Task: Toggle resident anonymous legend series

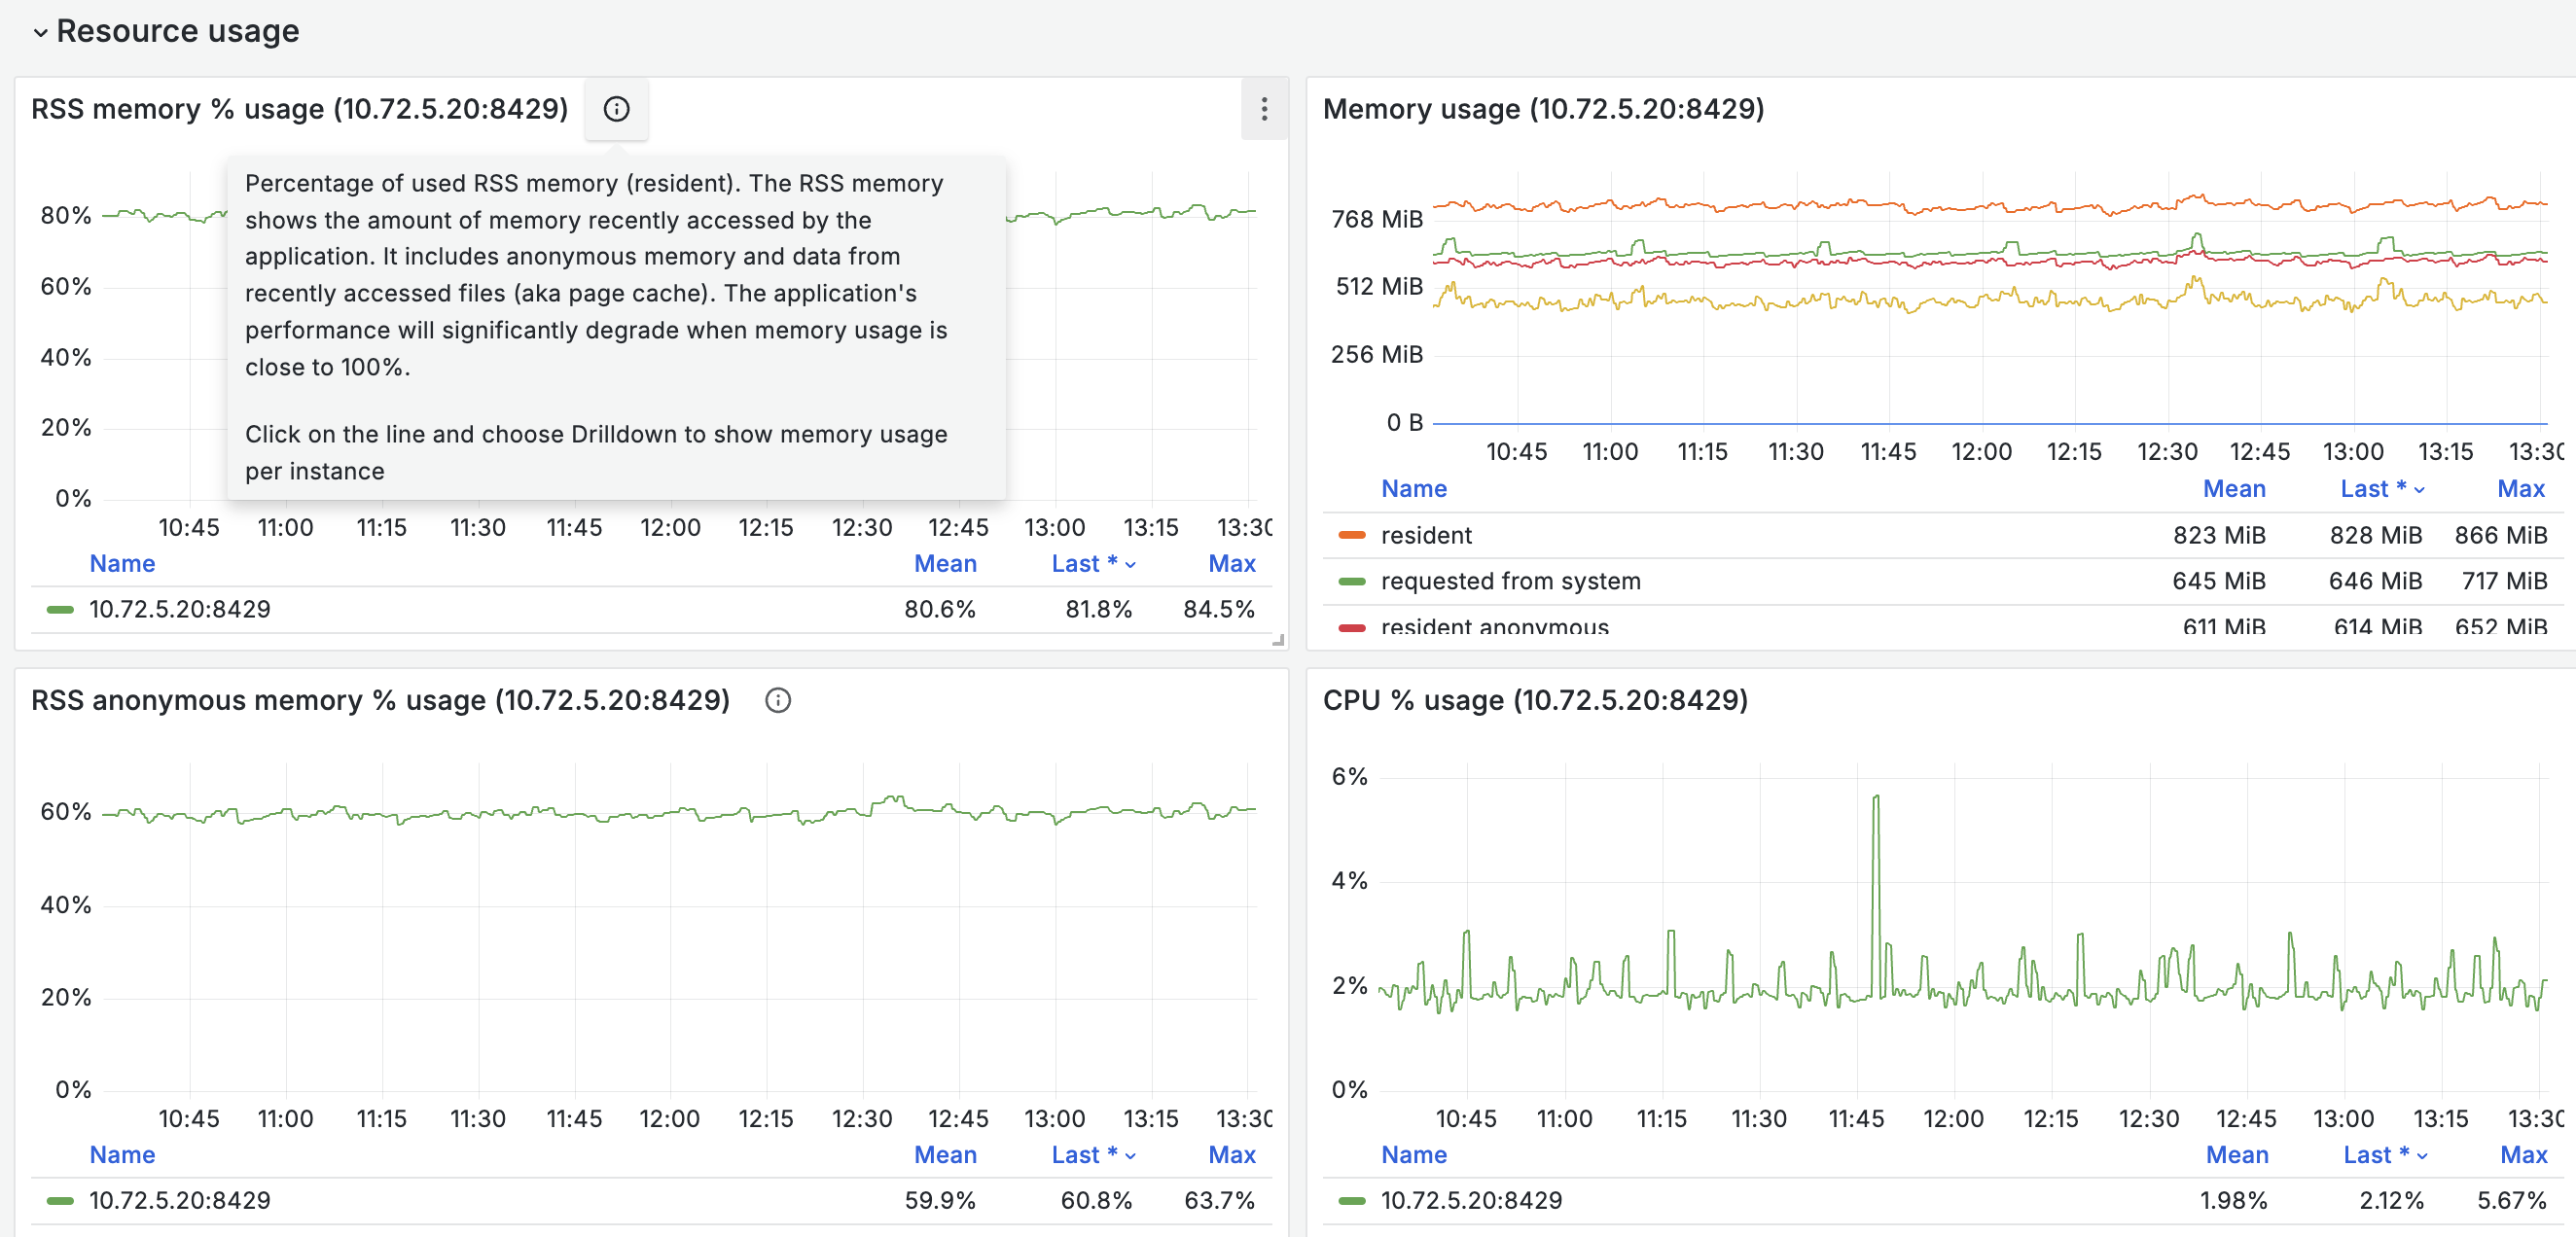Action: pyautogui.click(x=1494, y=627)
